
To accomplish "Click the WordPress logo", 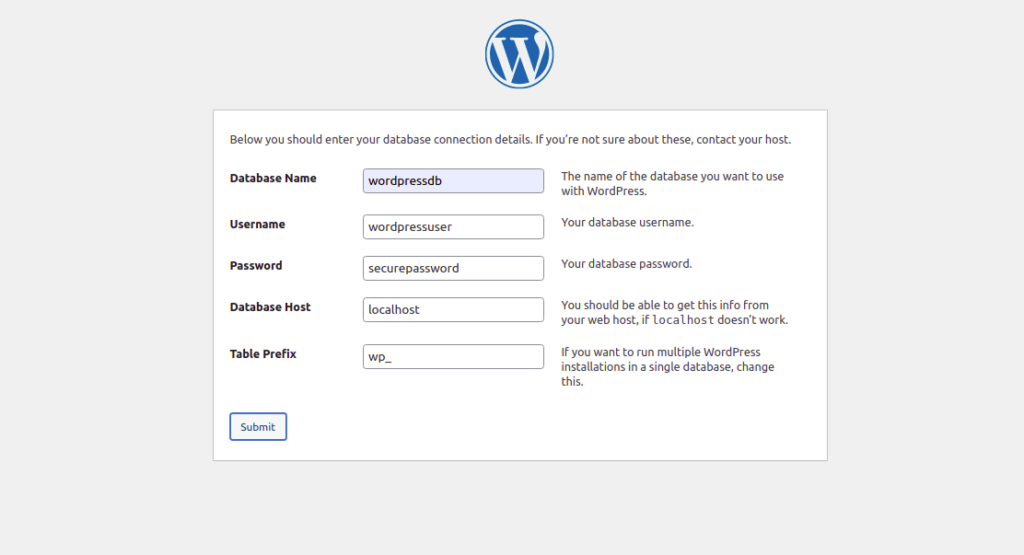I will tap(519, 54).
